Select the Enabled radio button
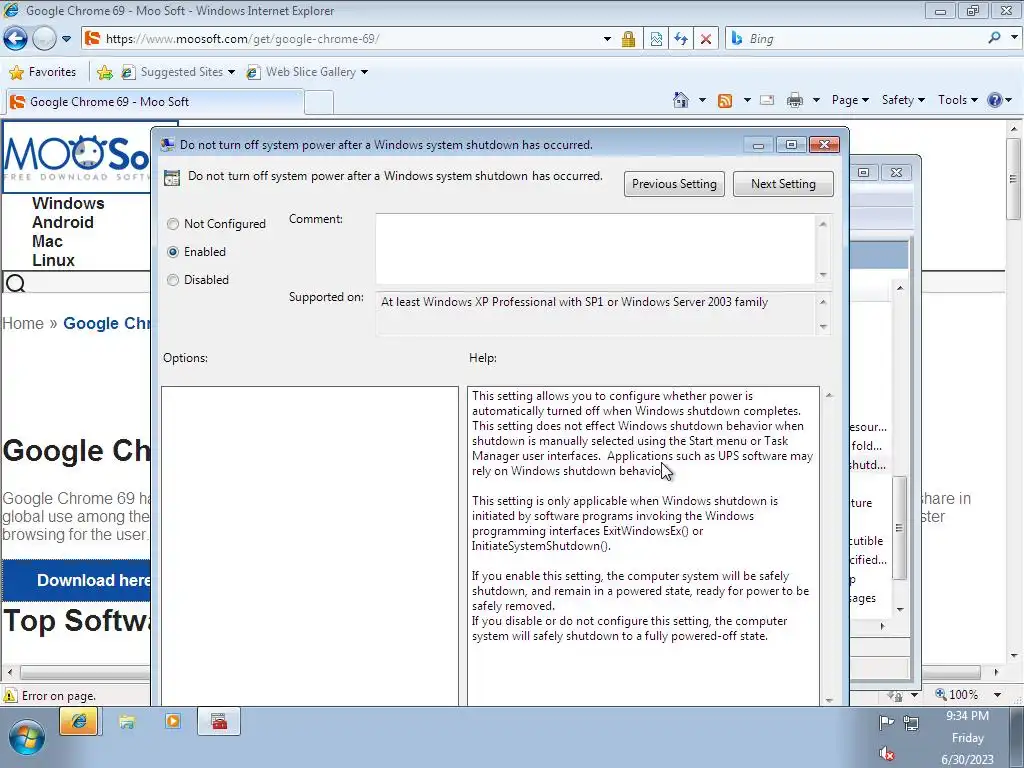The height and width of the screenshot is (768, 1024). [x=172, y=252]
